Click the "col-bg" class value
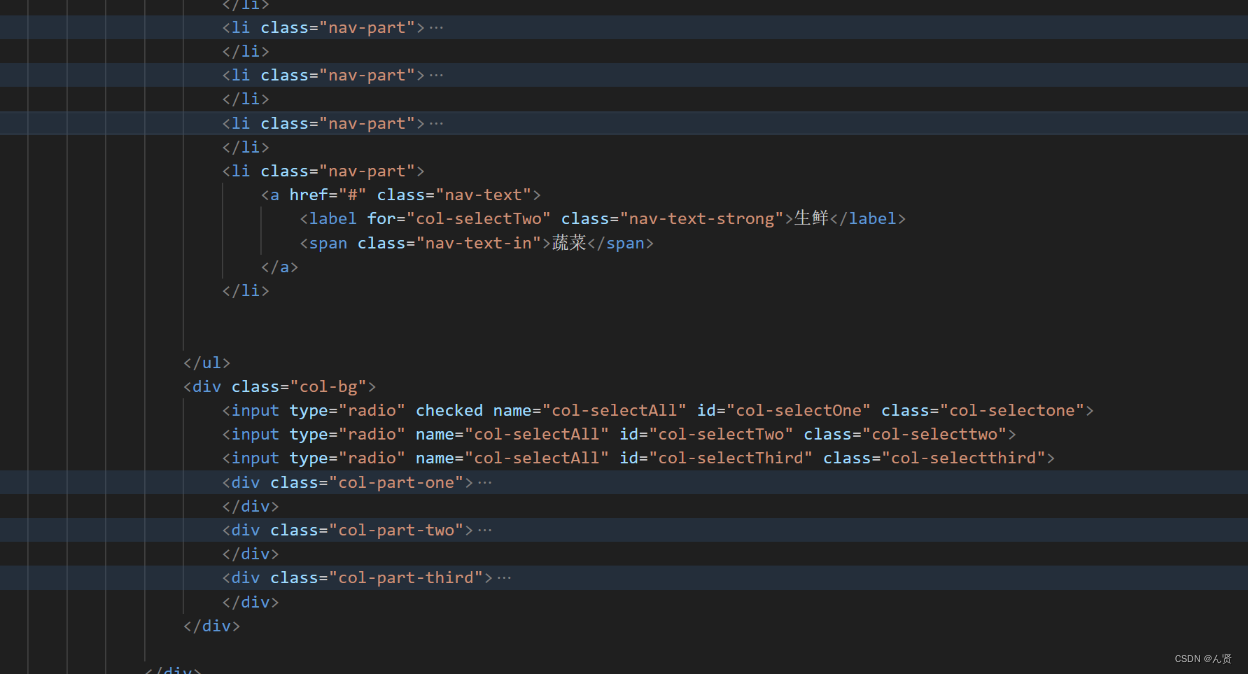Screen dimensions: 1248x674 tap(329, 386)
